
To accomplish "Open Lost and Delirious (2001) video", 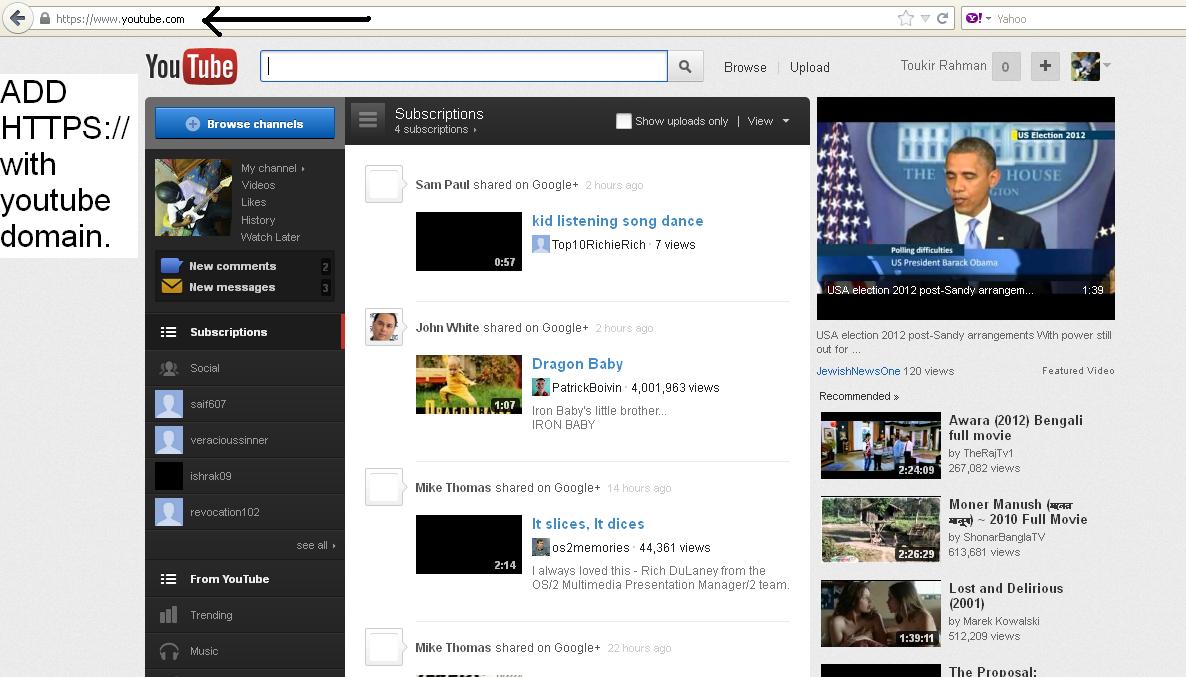I will (x=1005, y=596).
